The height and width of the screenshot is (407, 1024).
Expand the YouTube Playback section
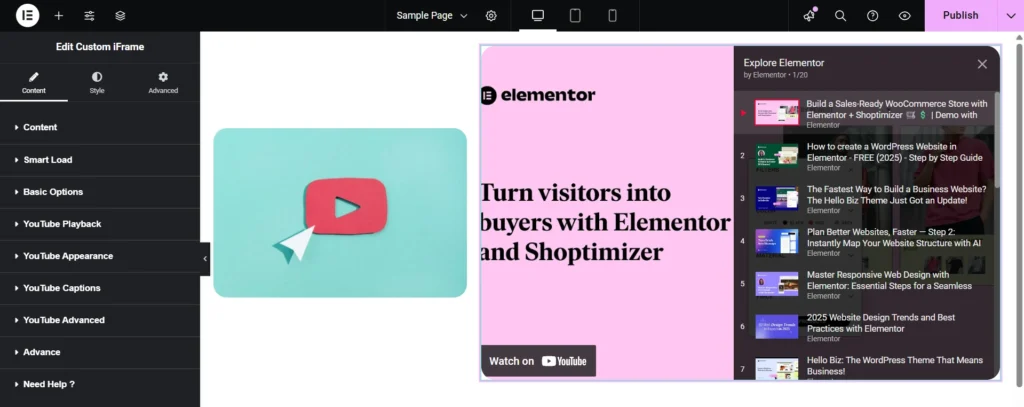[x=62, y=224]
